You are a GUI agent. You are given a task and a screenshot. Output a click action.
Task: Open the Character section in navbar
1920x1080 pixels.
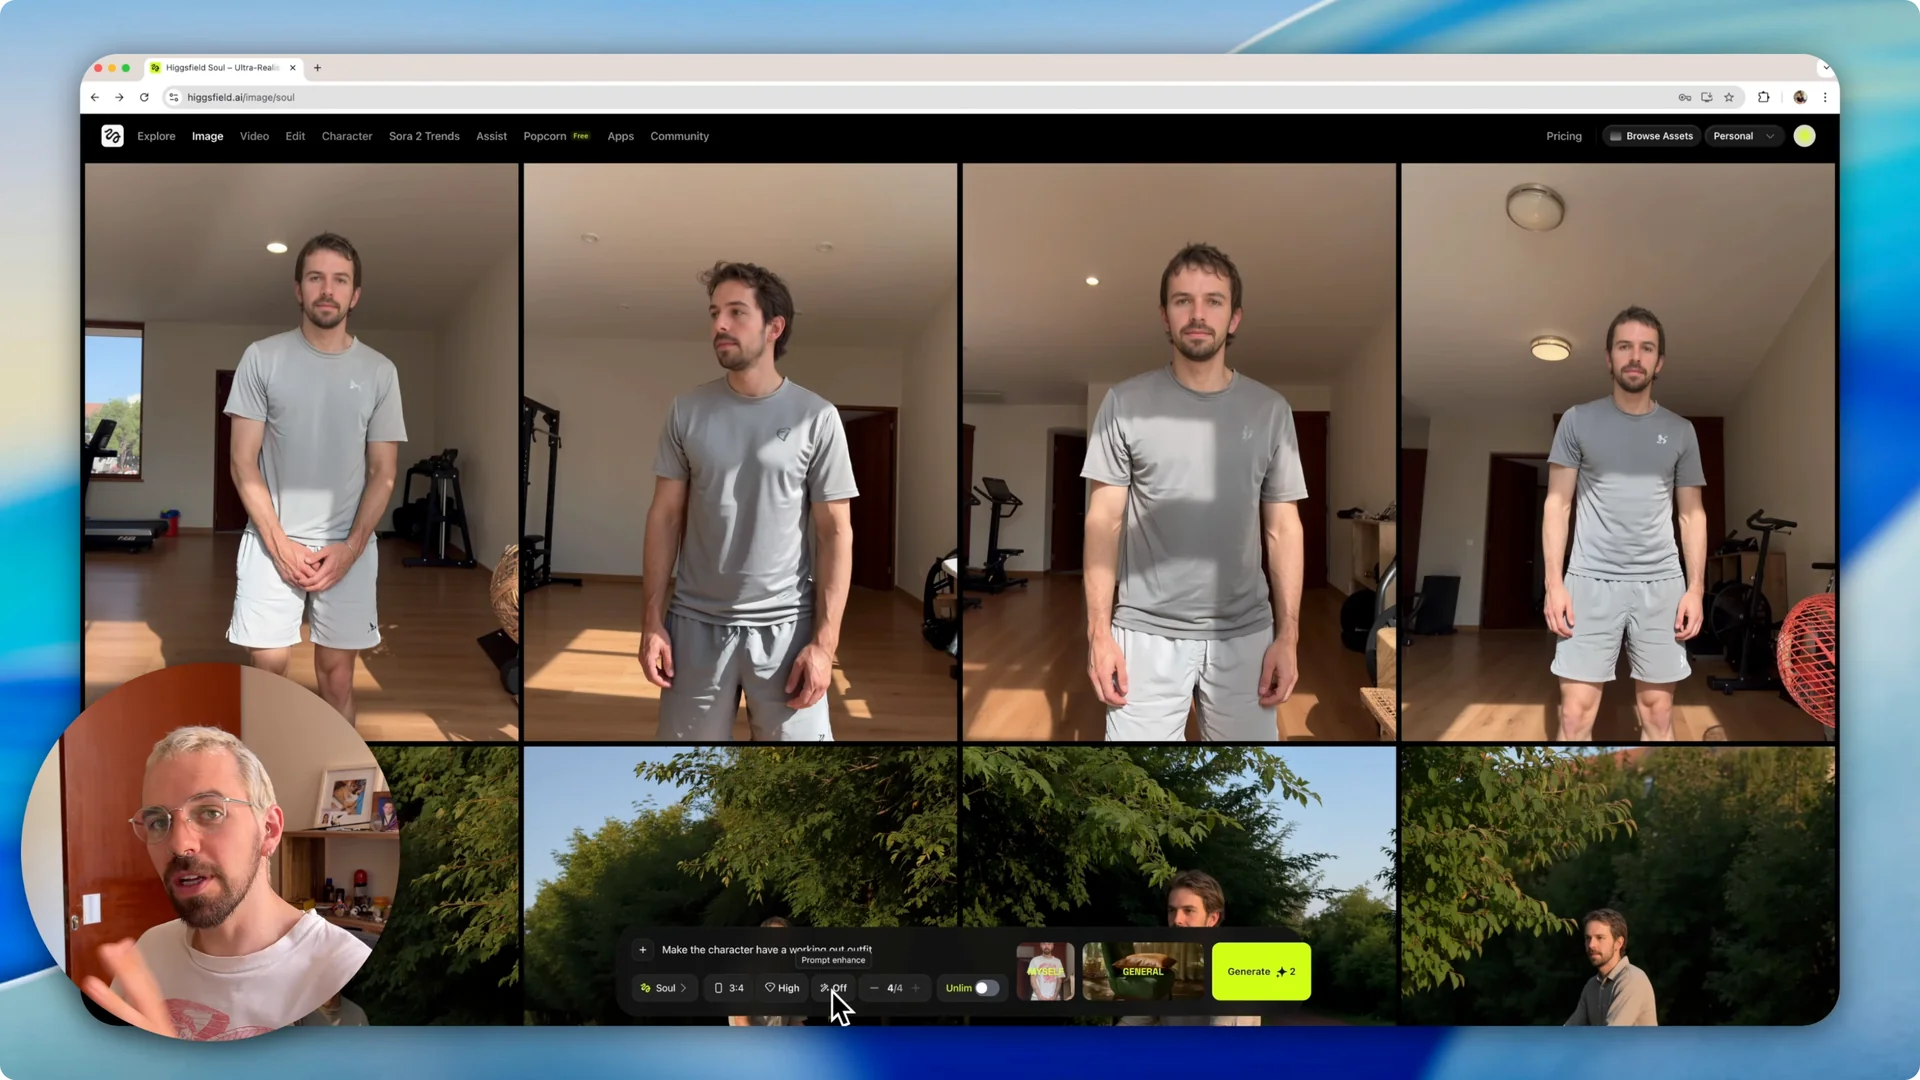point(347,136)
